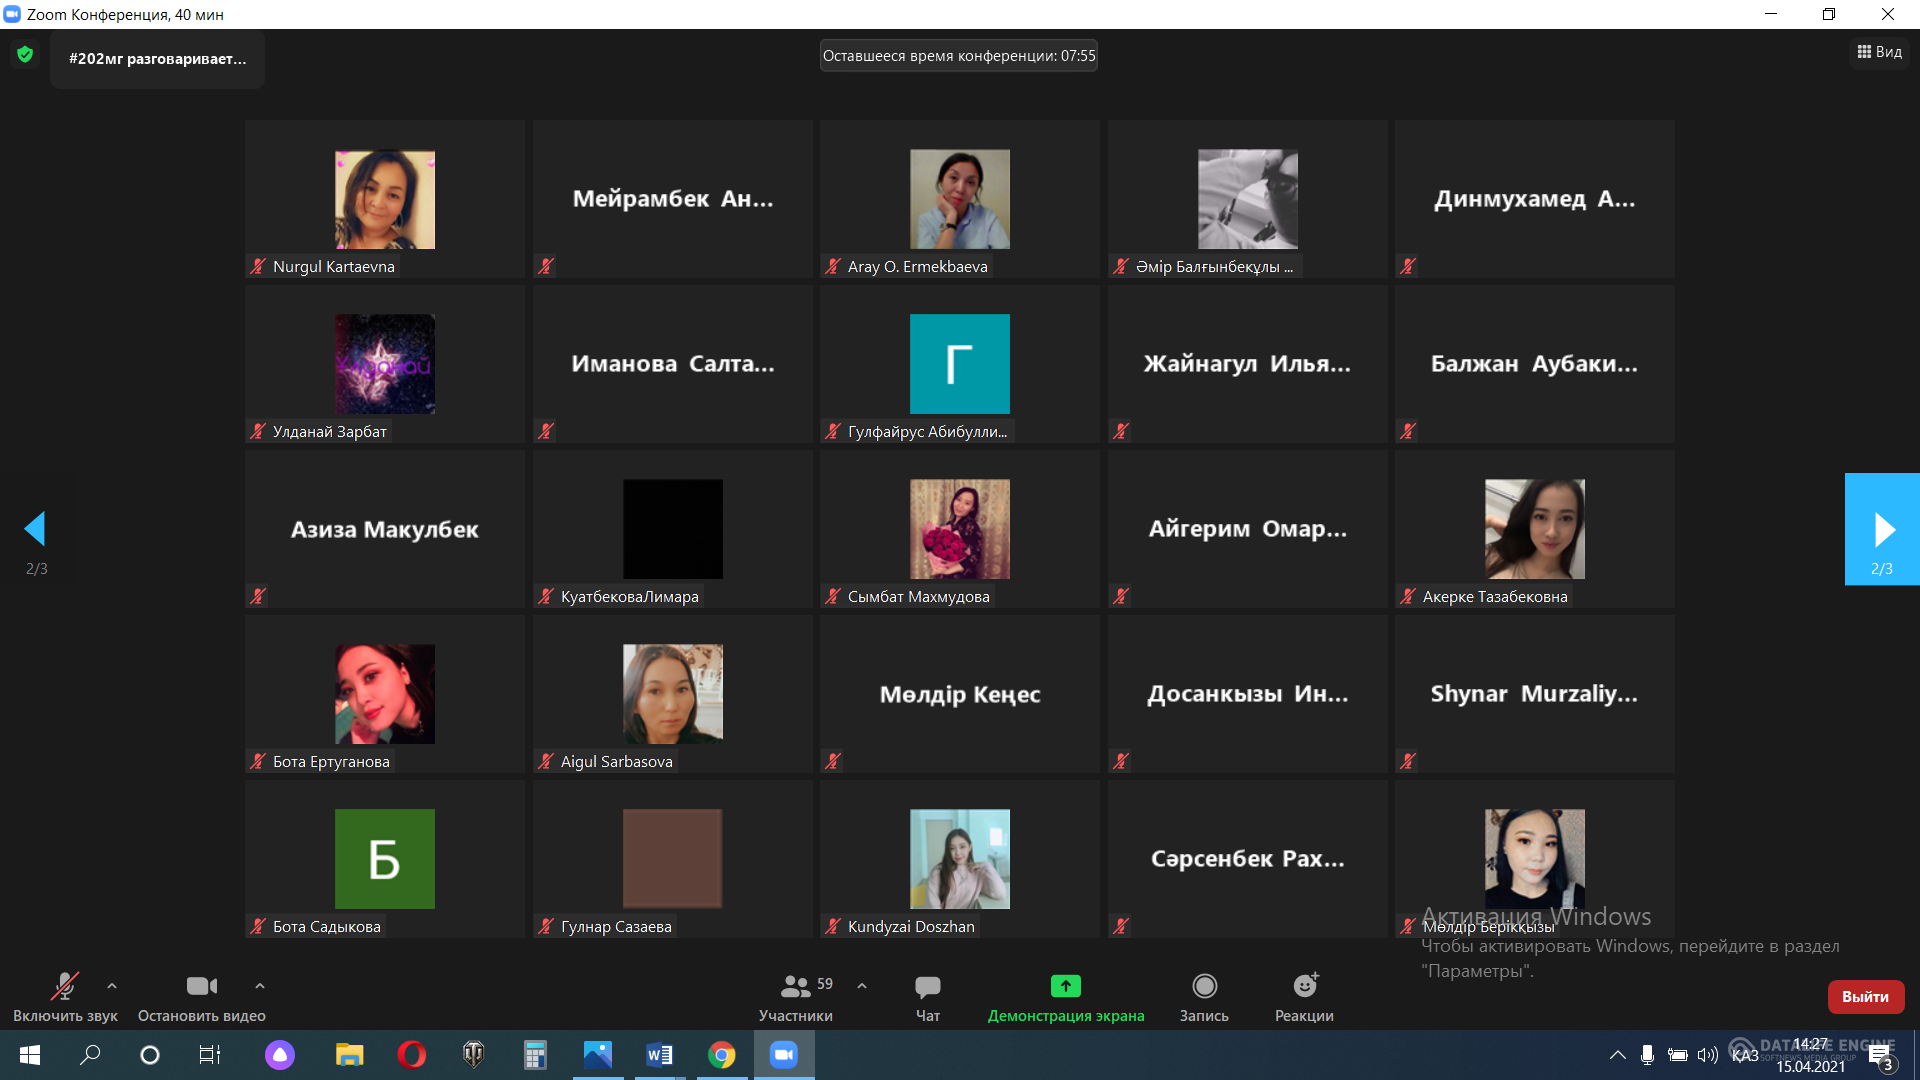1920x1080 pixels.
Task: Open Opera browser from taskbar
Action: pyautogui.click(x=411, y=1055)
